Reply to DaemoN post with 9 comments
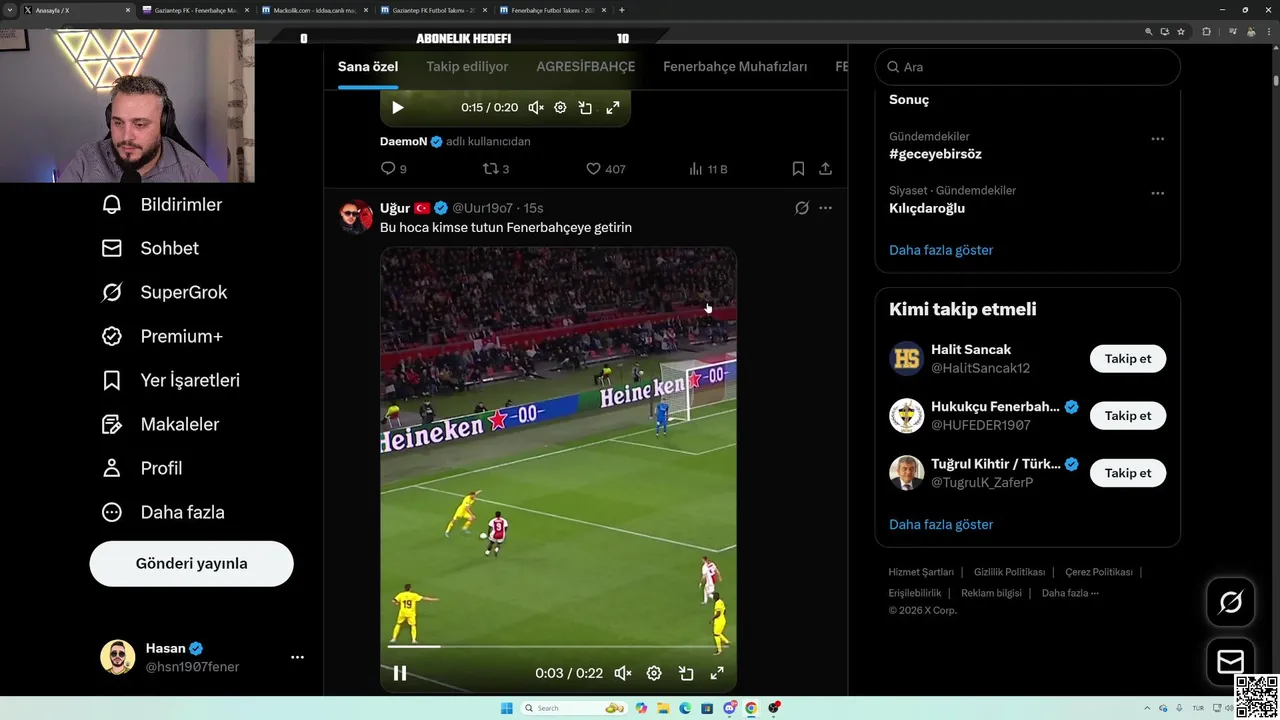1280x720 pixels. (394, 169)
